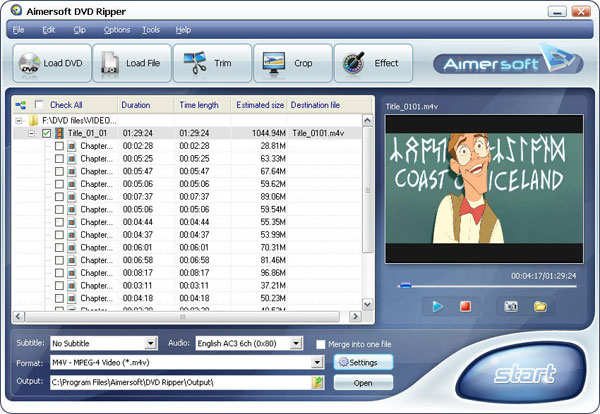Open the Clip menu
600x414 pixels.
[79, 30]
